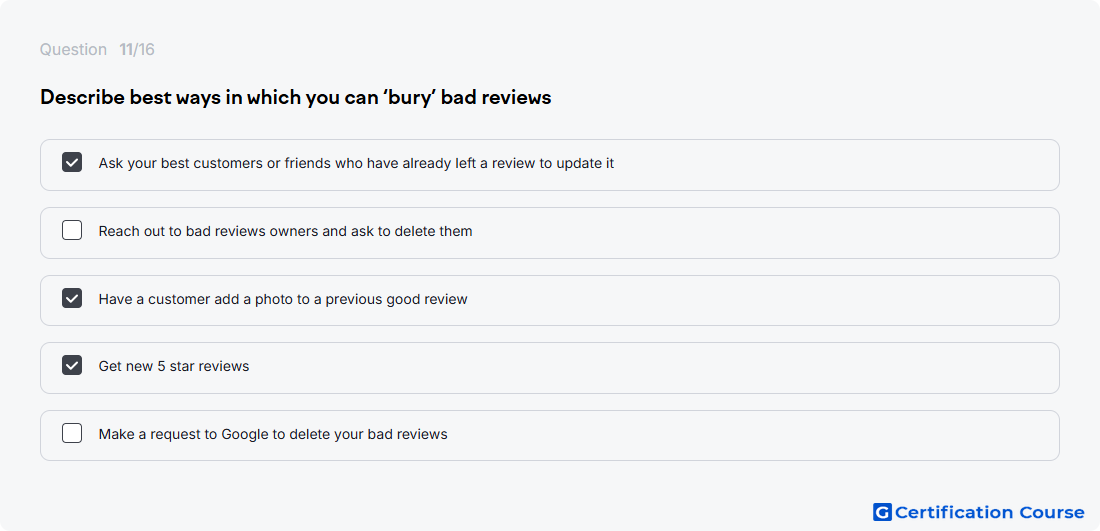1100x531 pixels.
Task: Check the 'Make a request to Google' checkbox
Action: tap(72, 434)
